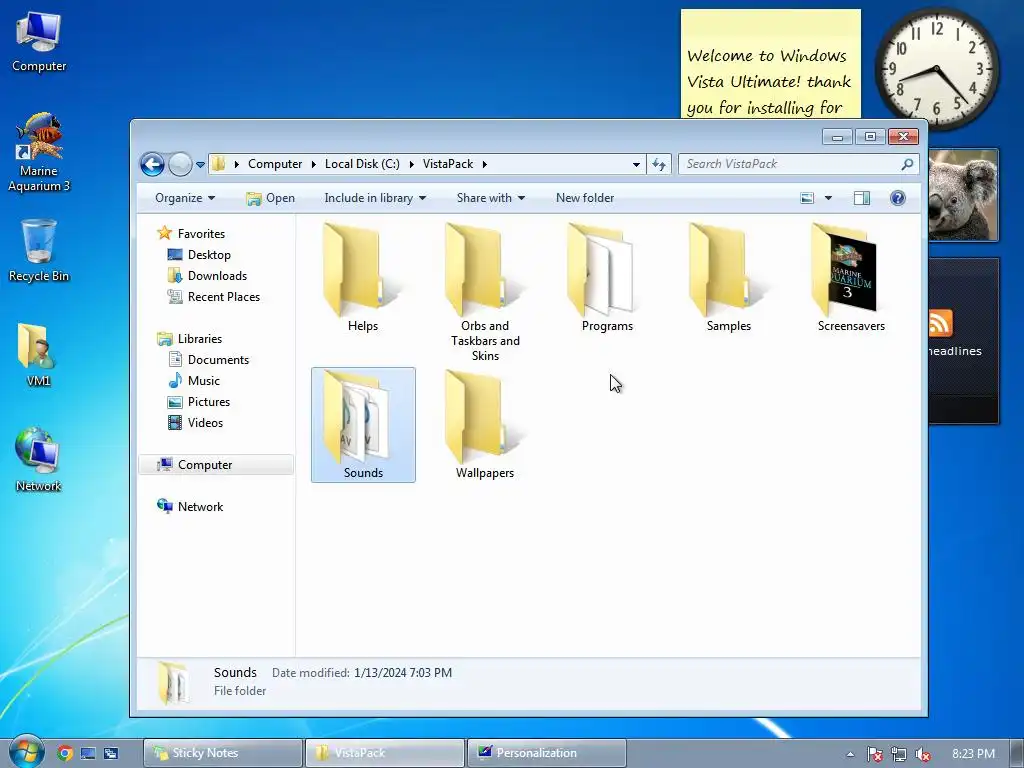Launch Chrome from the taskbar
1024x768 pixels.
(65, 753)
